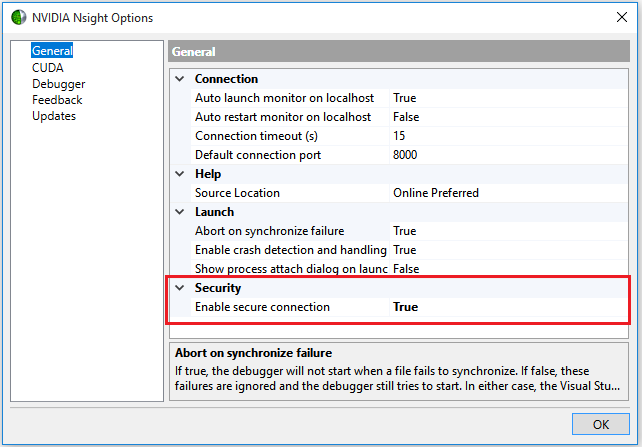
Task: Open the Updates options page
Action: [x=54, y=116]
